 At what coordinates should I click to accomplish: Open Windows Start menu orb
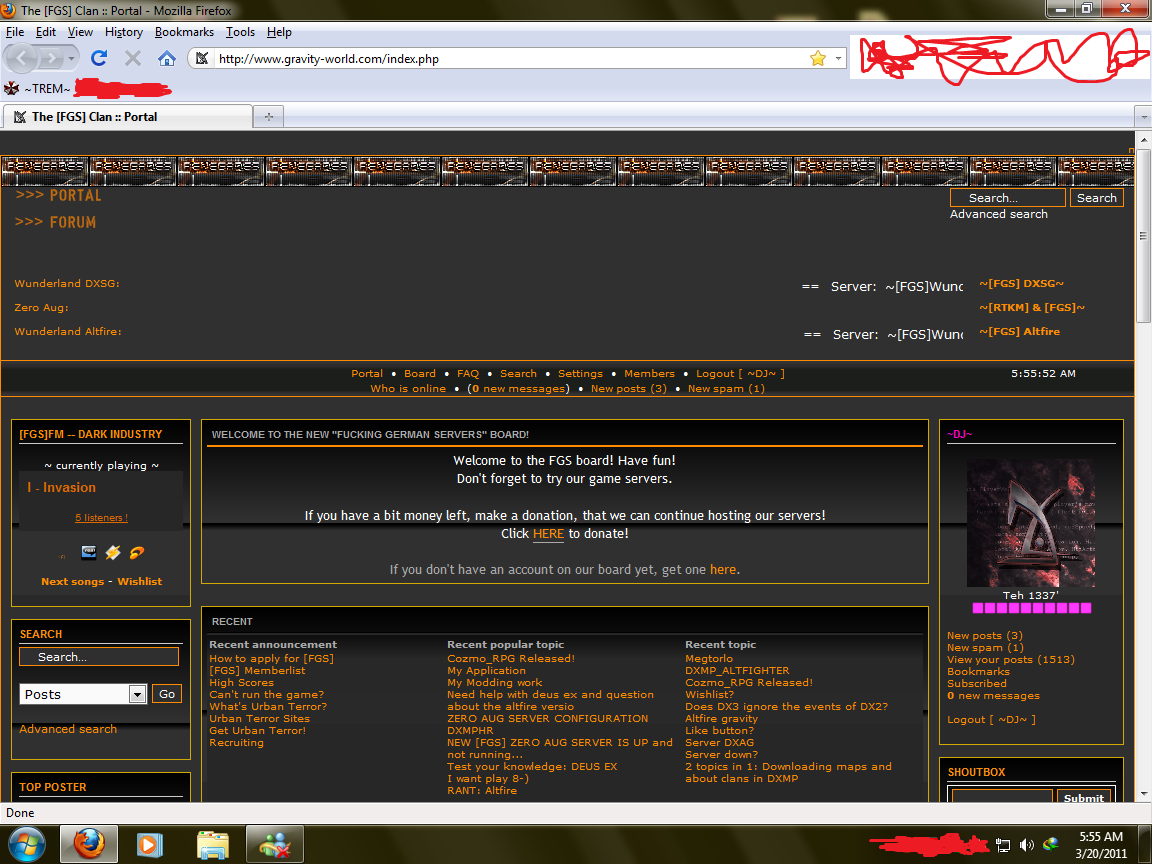coord(27,844)
